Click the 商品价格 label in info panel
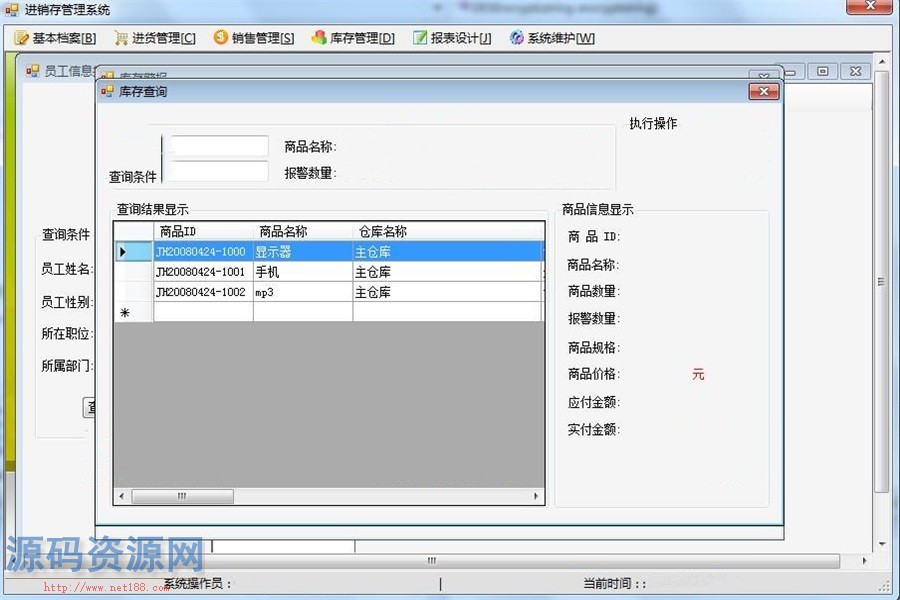This screenshot has height=600, width=900. click(x=594, y=374)
